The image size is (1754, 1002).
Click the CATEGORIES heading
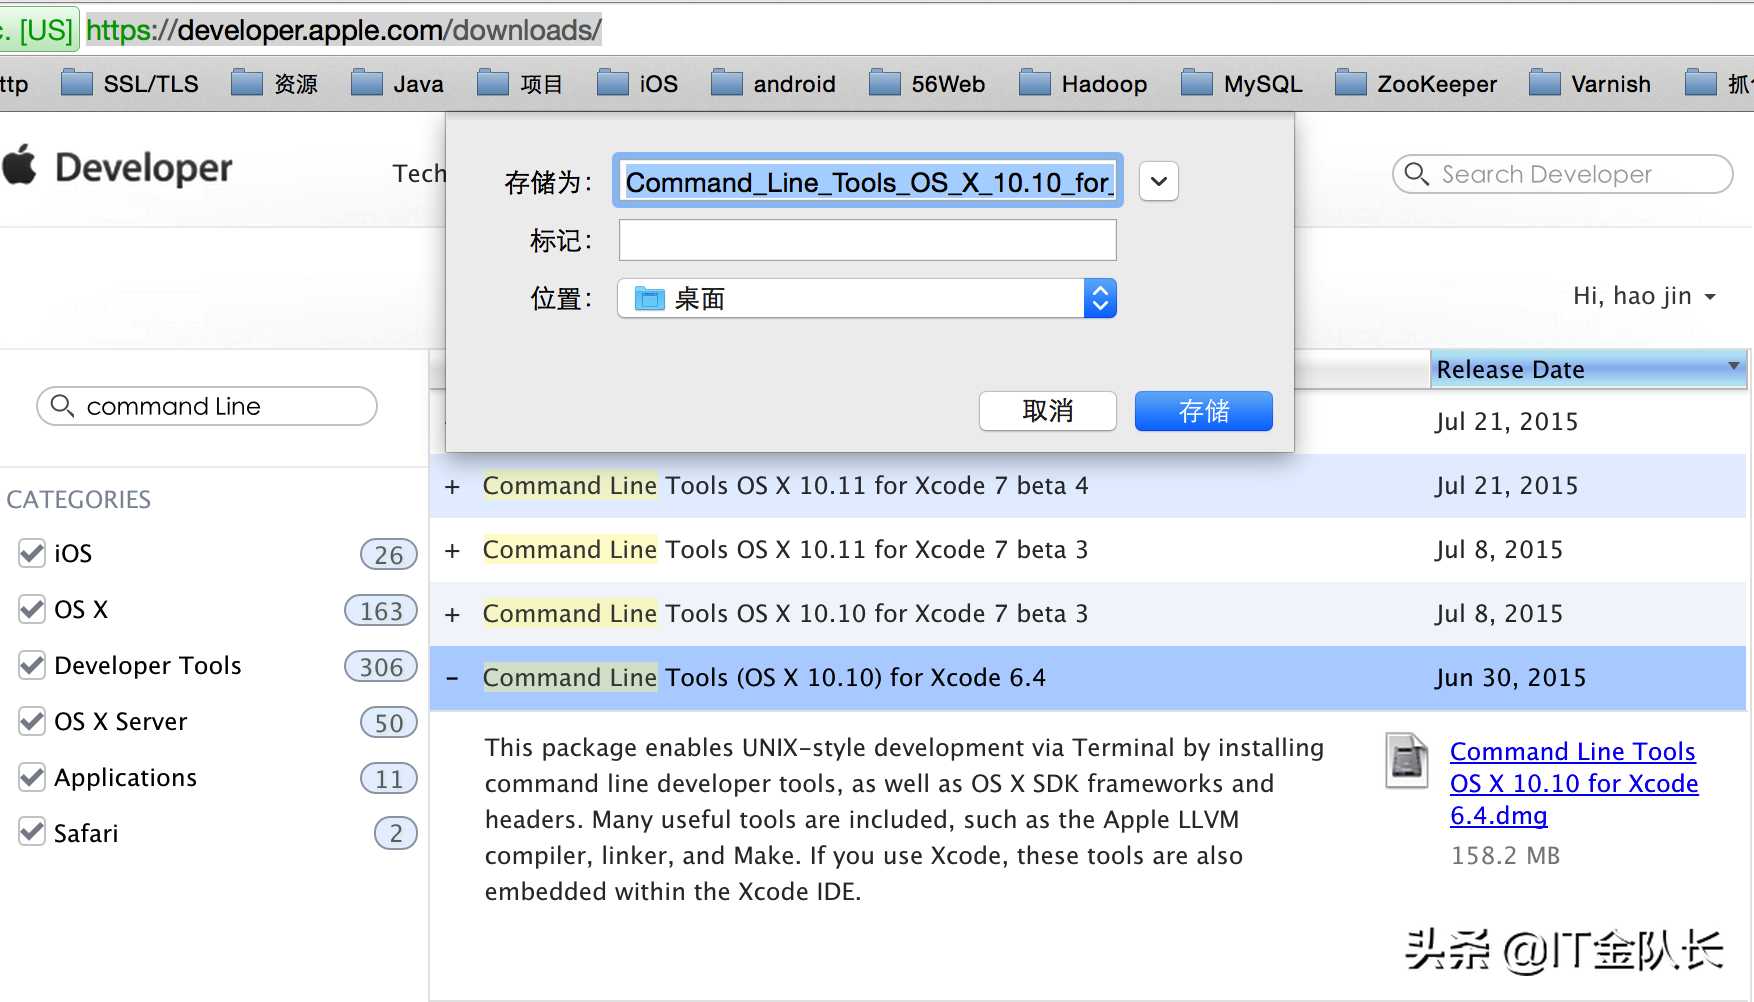coord(79,499)
